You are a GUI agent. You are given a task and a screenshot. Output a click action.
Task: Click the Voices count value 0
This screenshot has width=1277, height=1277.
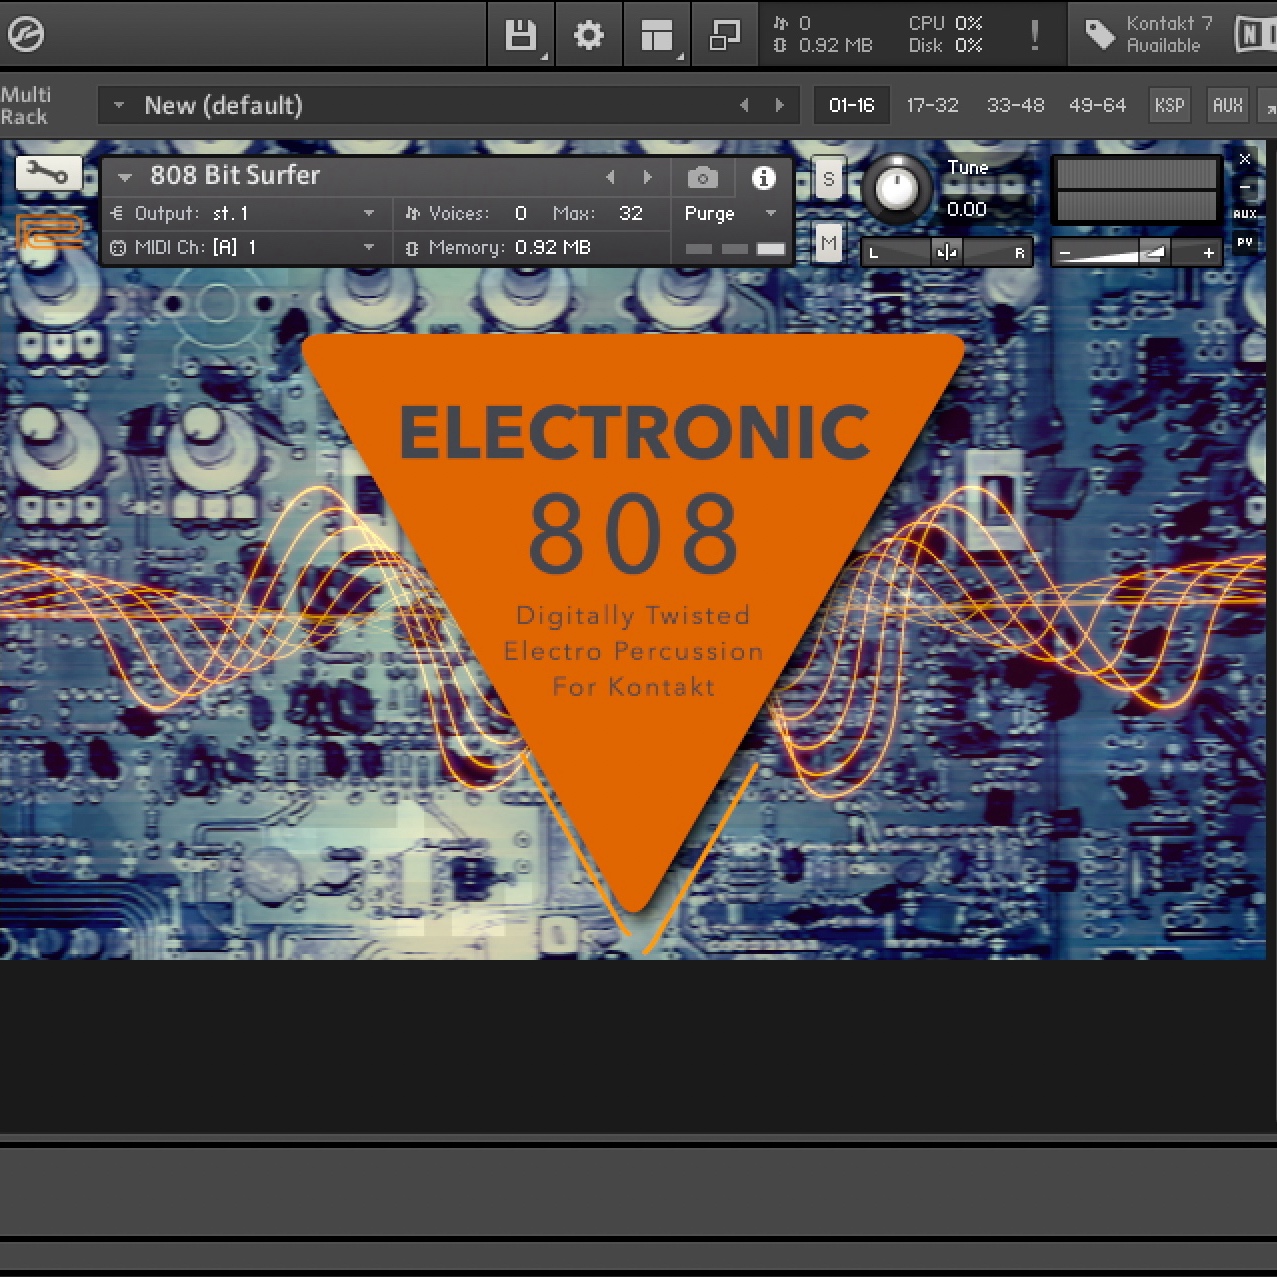point(521,213)
